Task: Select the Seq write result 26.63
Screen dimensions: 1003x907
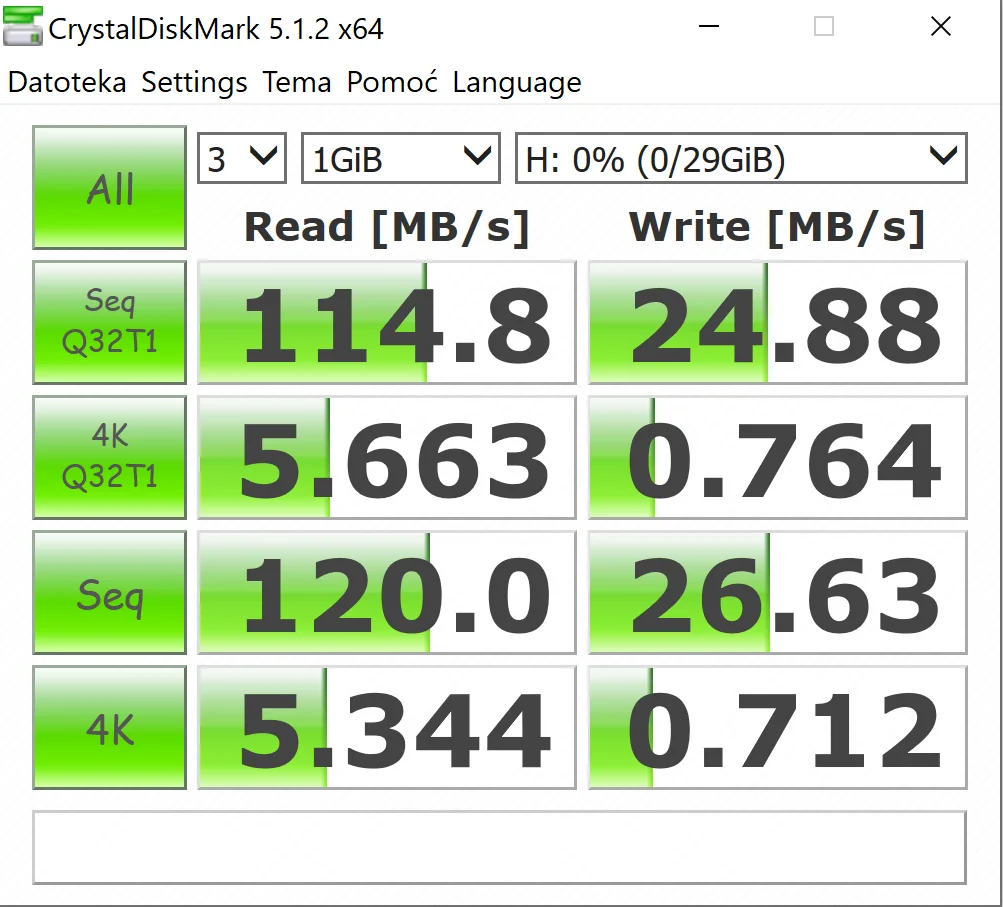Action: coord(778,592)
